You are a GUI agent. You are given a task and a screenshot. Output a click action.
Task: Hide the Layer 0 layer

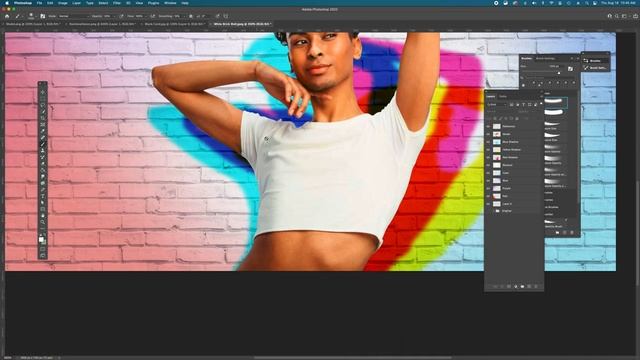point(488,204)
